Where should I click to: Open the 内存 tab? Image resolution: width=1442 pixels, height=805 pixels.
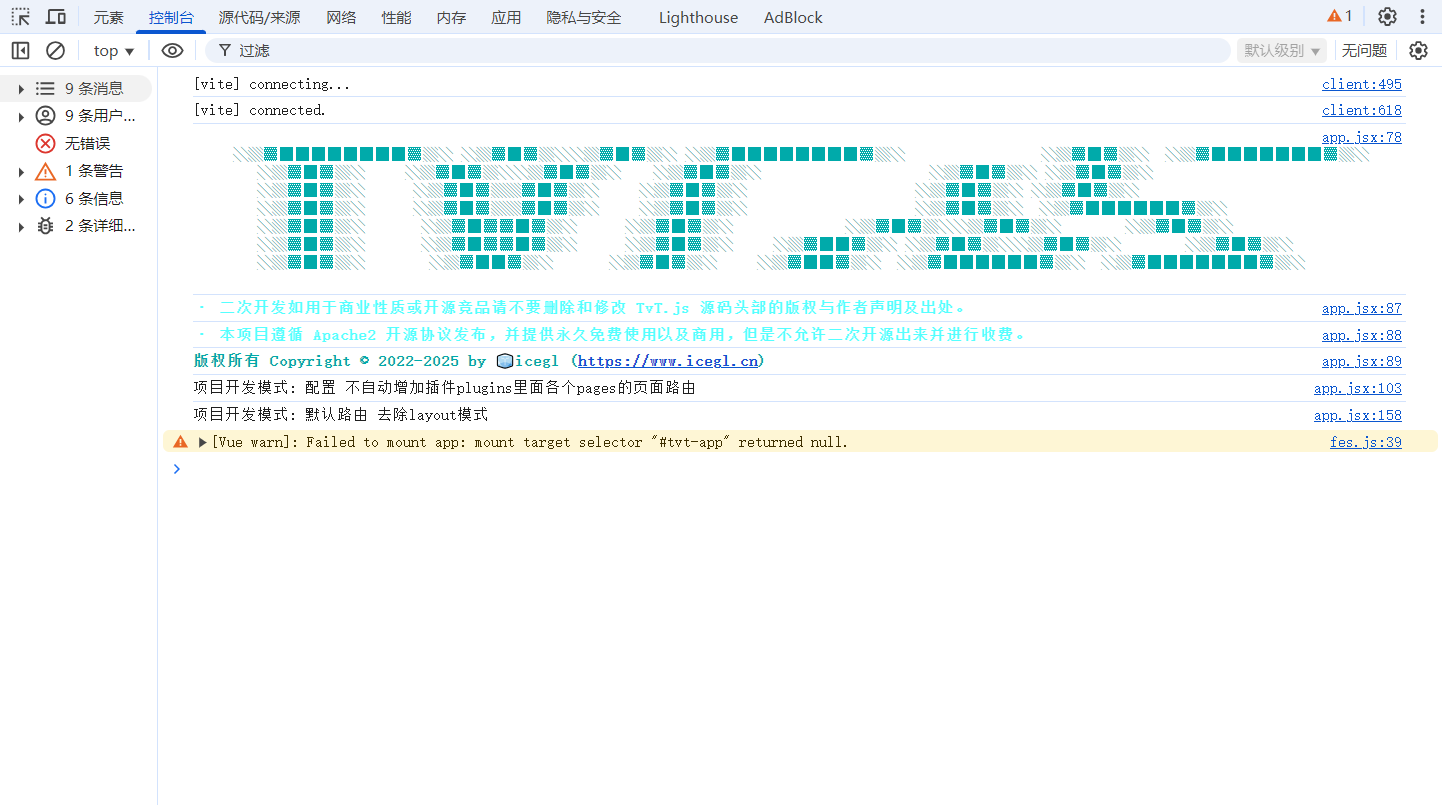[451, 18]
